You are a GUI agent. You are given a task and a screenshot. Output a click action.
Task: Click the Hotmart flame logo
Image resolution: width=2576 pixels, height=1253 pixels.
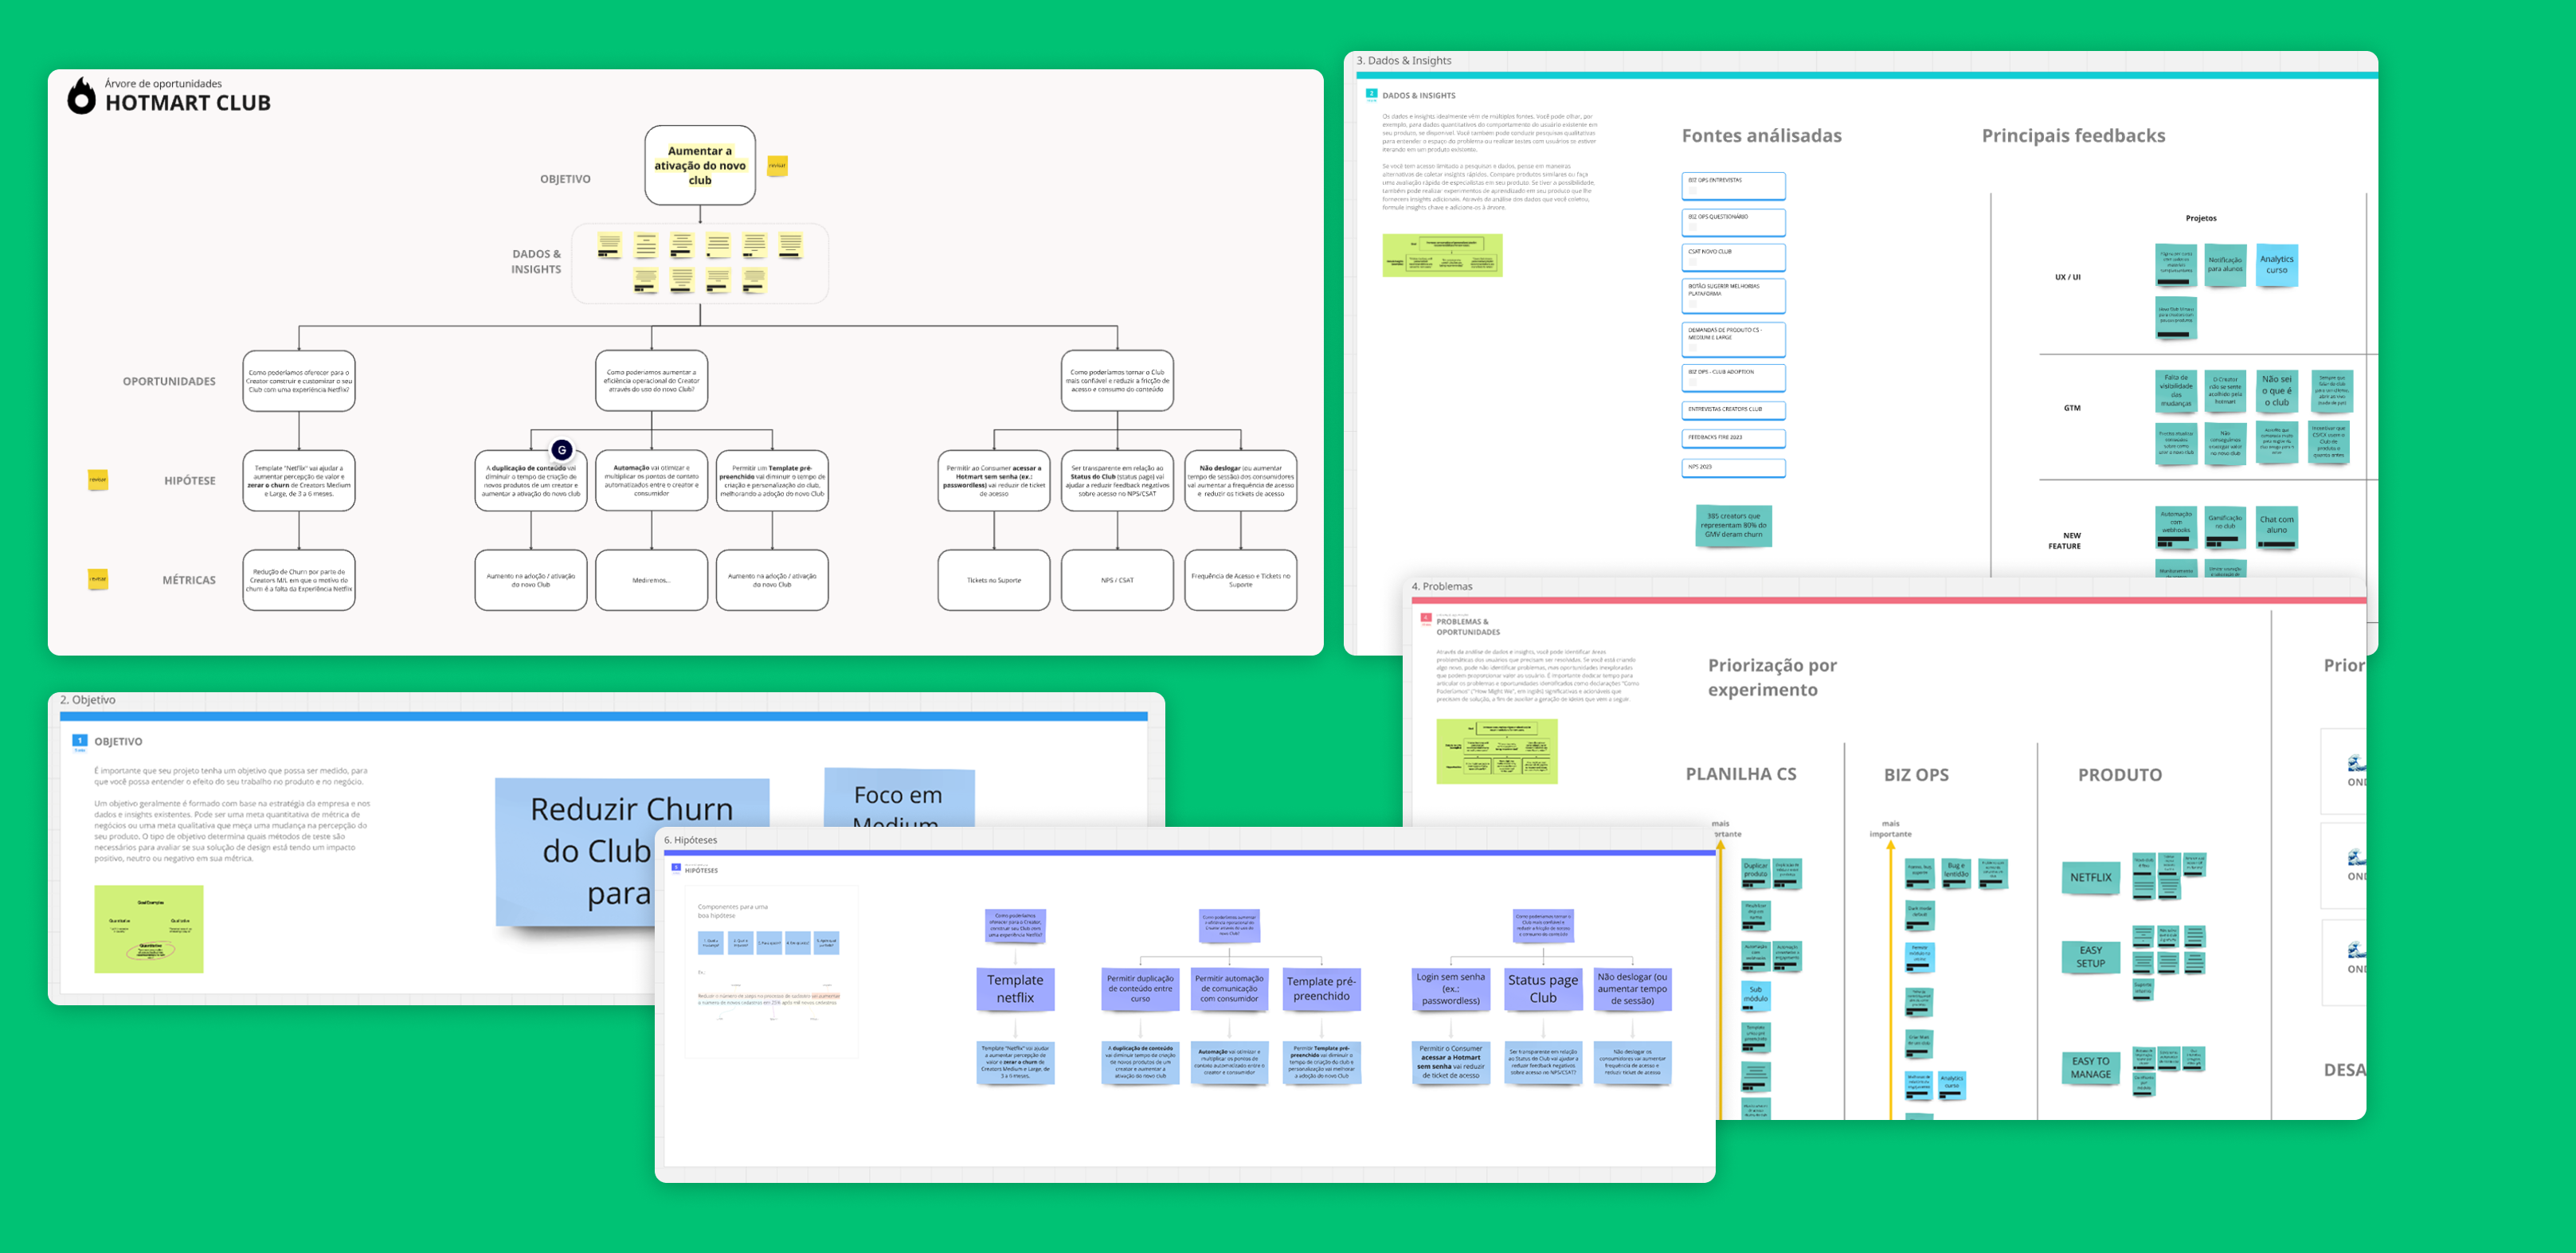pyautogui.click(x=81, y=96)
